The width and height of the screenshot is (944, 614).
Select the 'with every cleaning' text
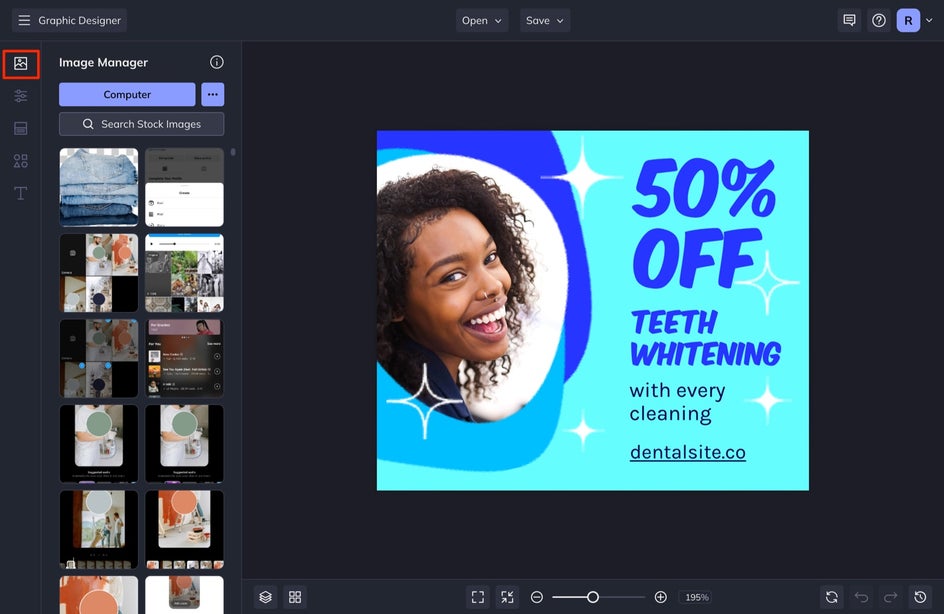click(x=677, y=402)
